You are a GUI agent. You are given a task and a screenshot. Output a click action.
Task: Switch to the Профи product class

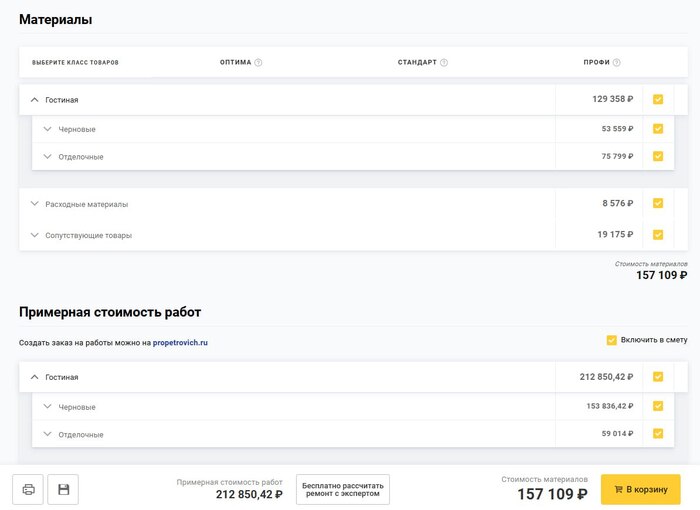tap(596, 62)
